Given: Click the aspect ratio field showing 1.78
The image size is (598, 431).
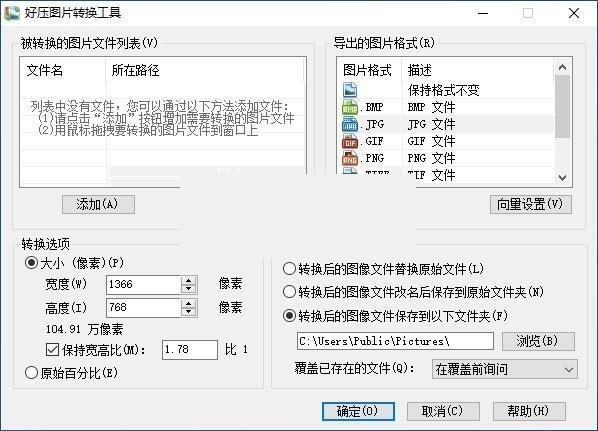Looking at the screenshot, I should [x=190, y=350].
